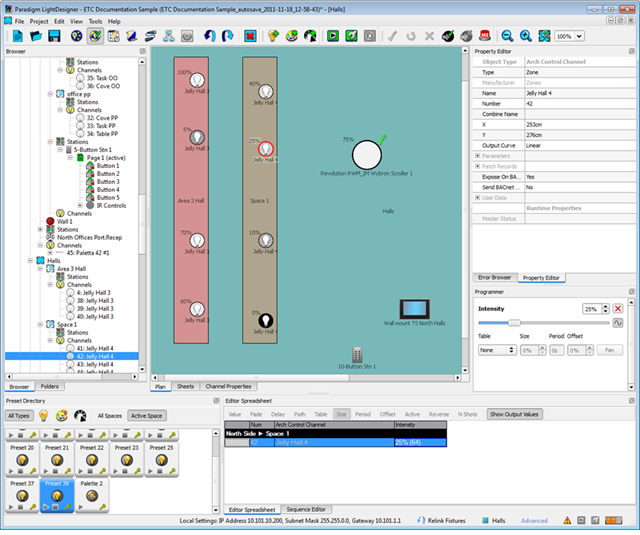The height and width of the screenshot is (535, 640).
Task: Switch to the Channel Properties tab
Action: click(228, 386)
